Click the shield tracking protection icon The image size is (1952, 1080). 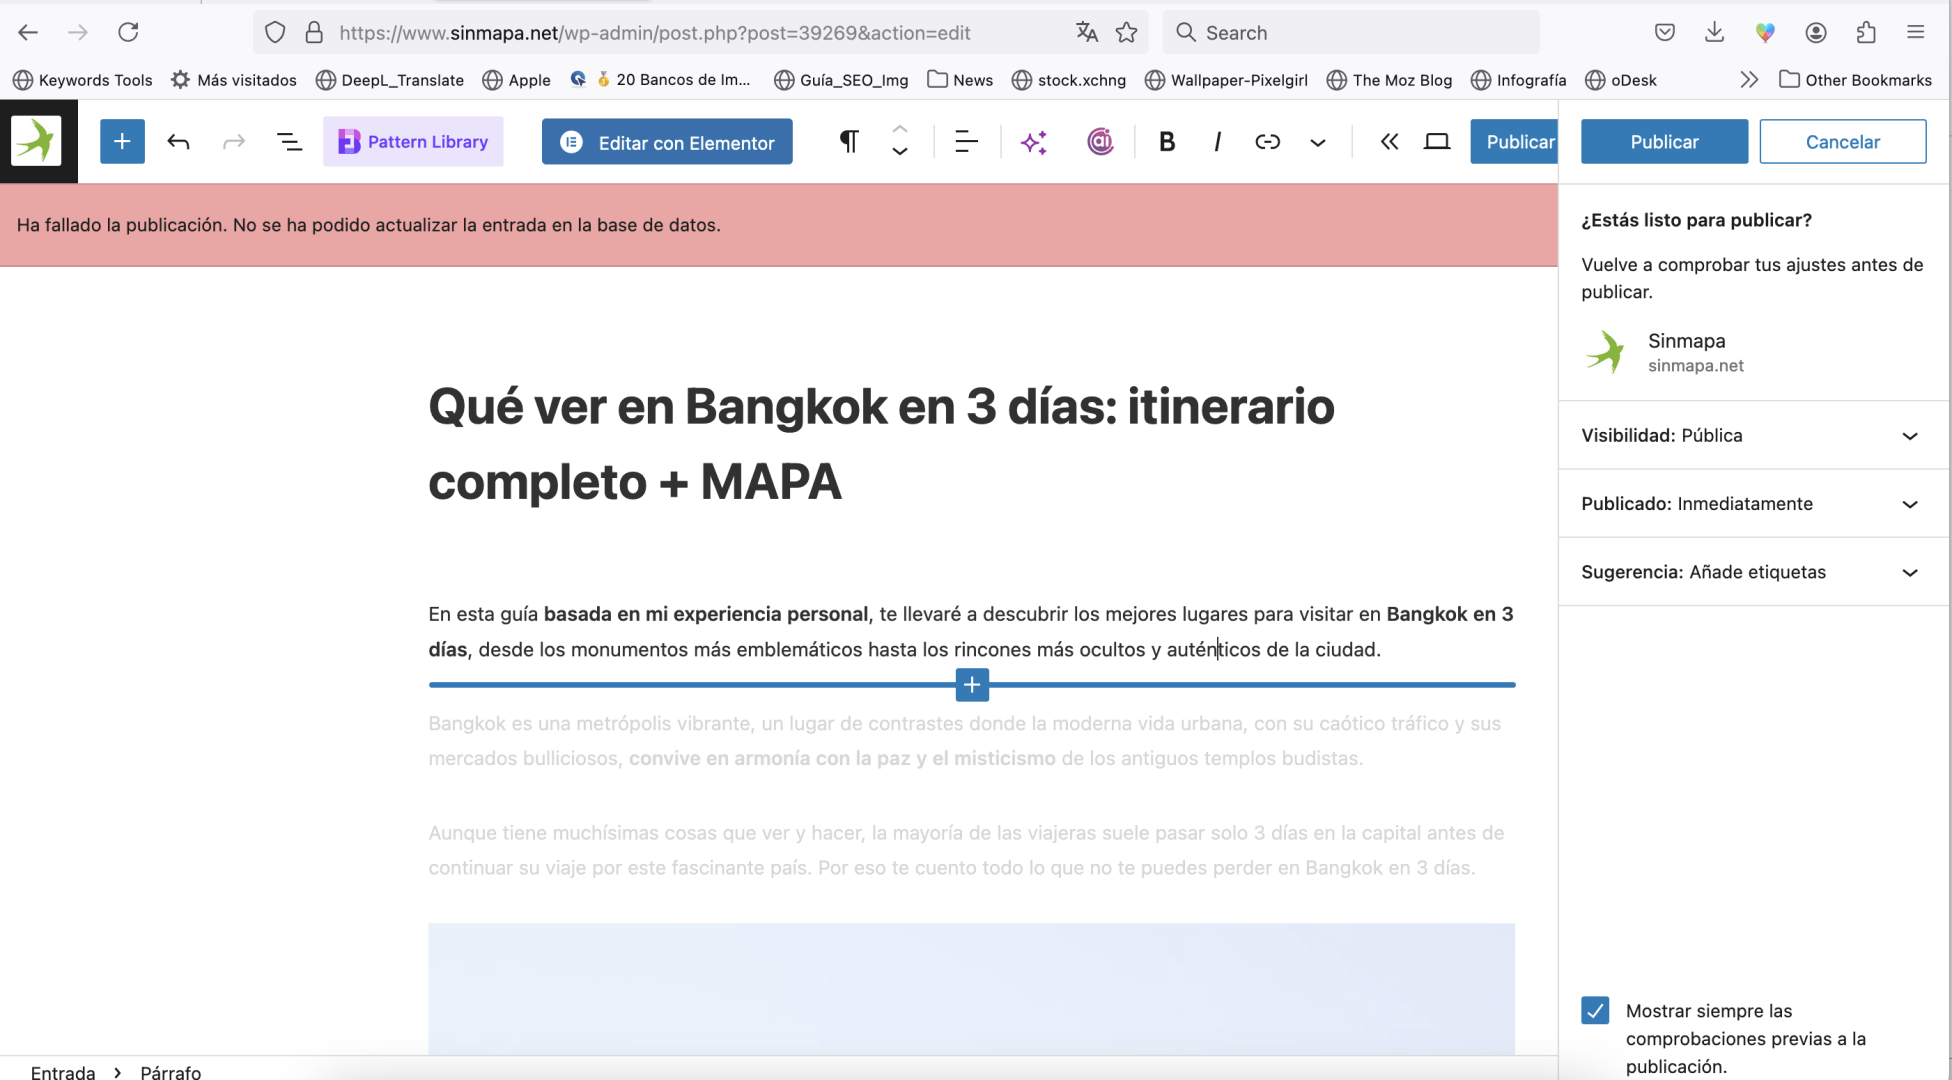(x=275, y=33)
